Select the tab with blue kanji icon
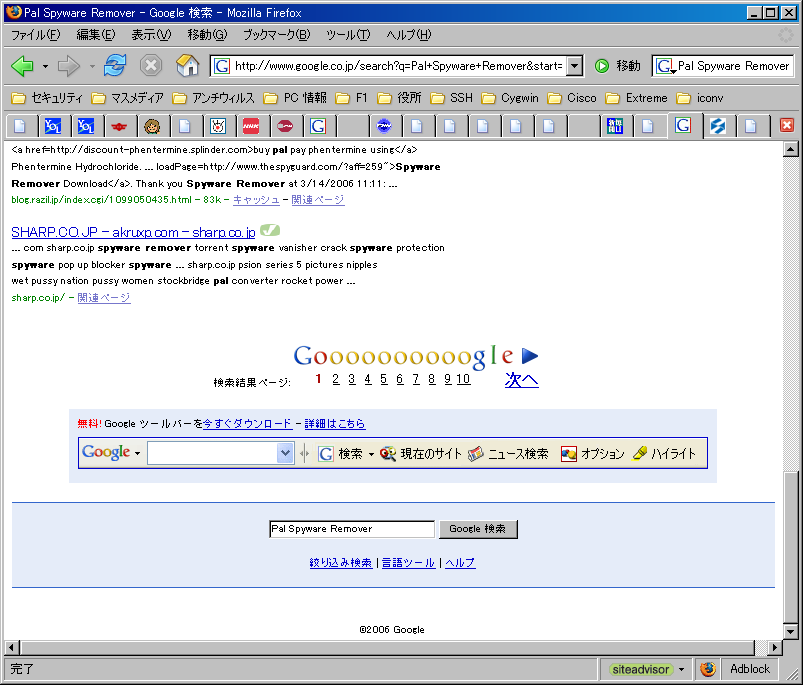 (615, 126)
